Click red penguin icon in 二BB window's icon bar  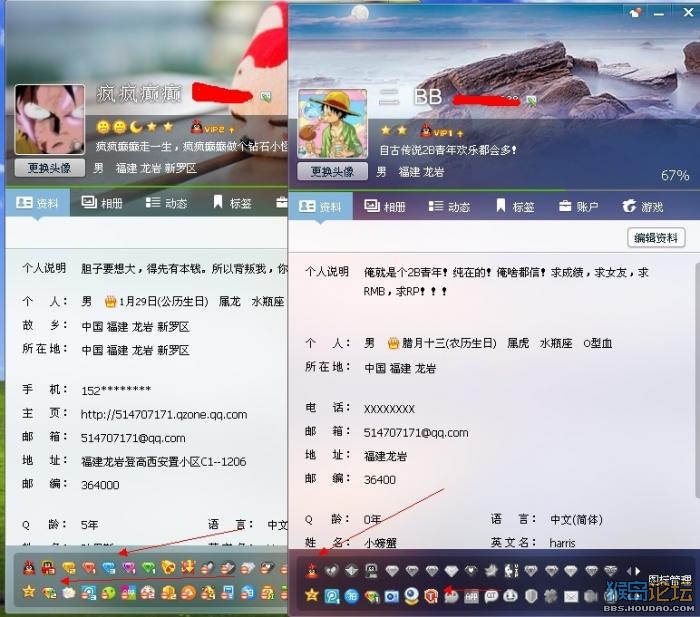point(311,570)
